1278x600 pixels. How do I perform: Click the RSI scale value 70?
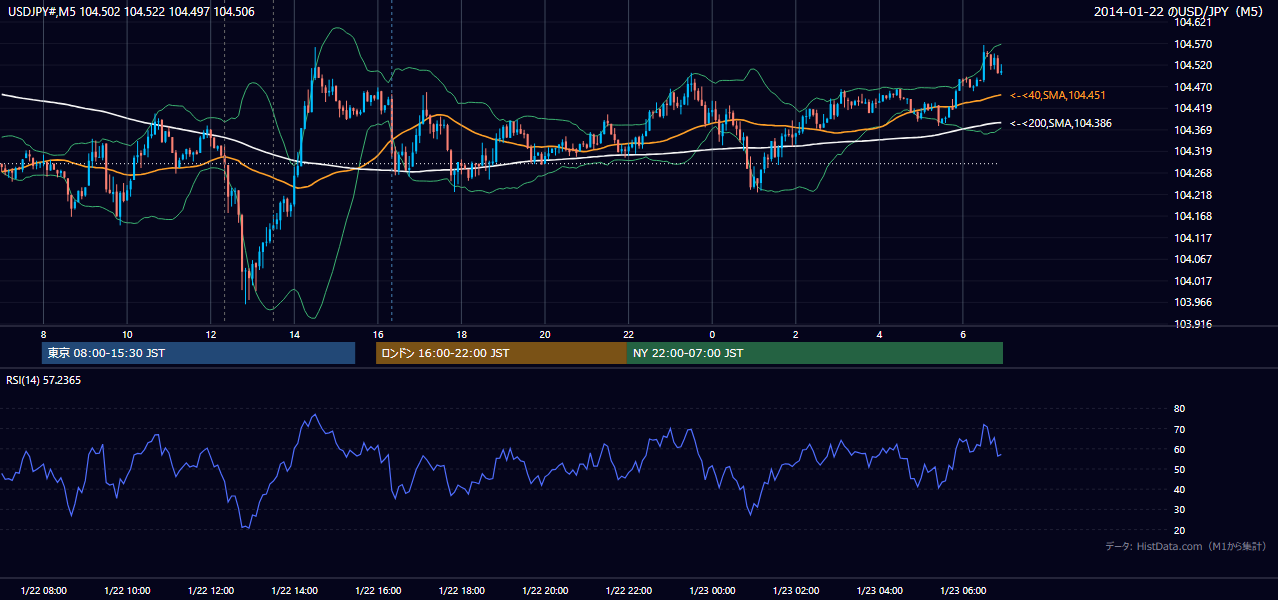(1179, 429)
